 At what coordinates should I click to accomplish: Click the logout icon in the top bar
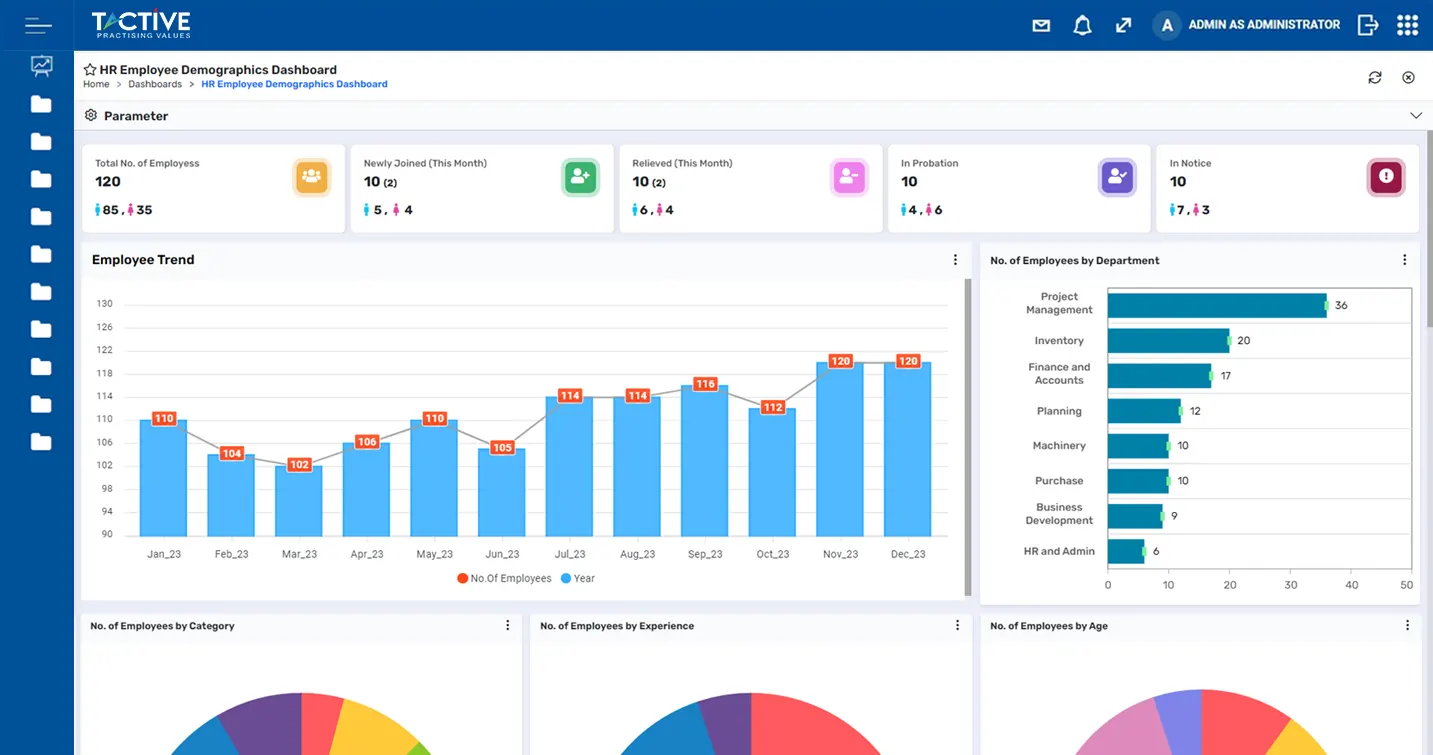(x=1368, y=24)
